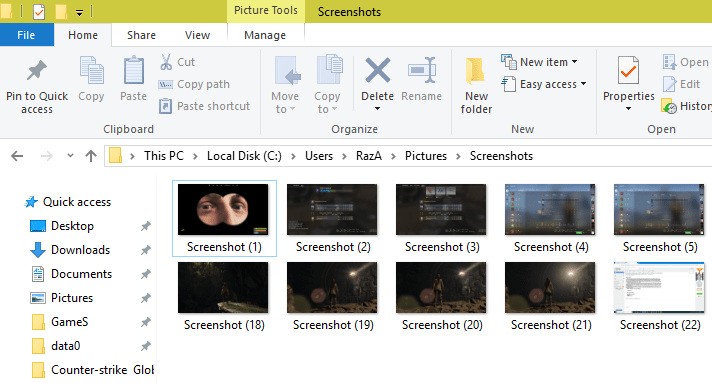Click the new folder icon in title bar
The height and width of the screenshot is (383, 712).
coord(61,11)
